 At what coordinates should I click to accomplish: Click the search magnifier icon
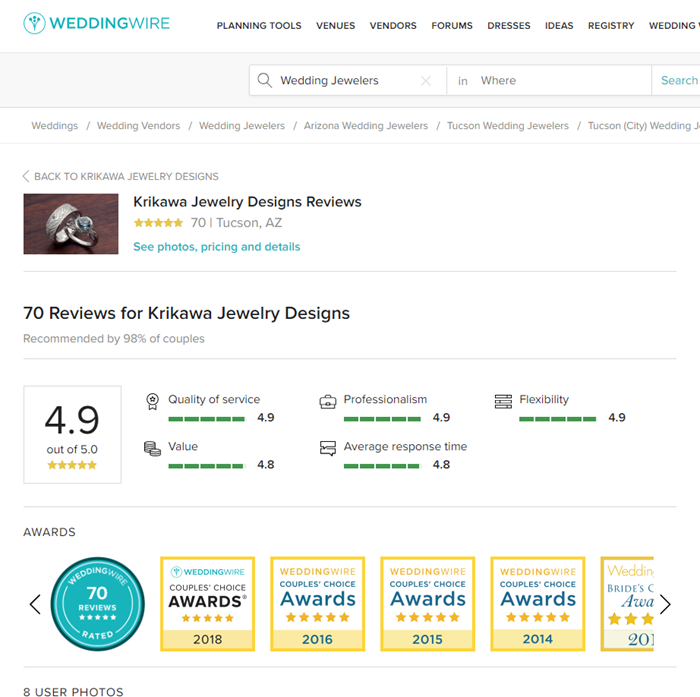(x=264, y=80)
